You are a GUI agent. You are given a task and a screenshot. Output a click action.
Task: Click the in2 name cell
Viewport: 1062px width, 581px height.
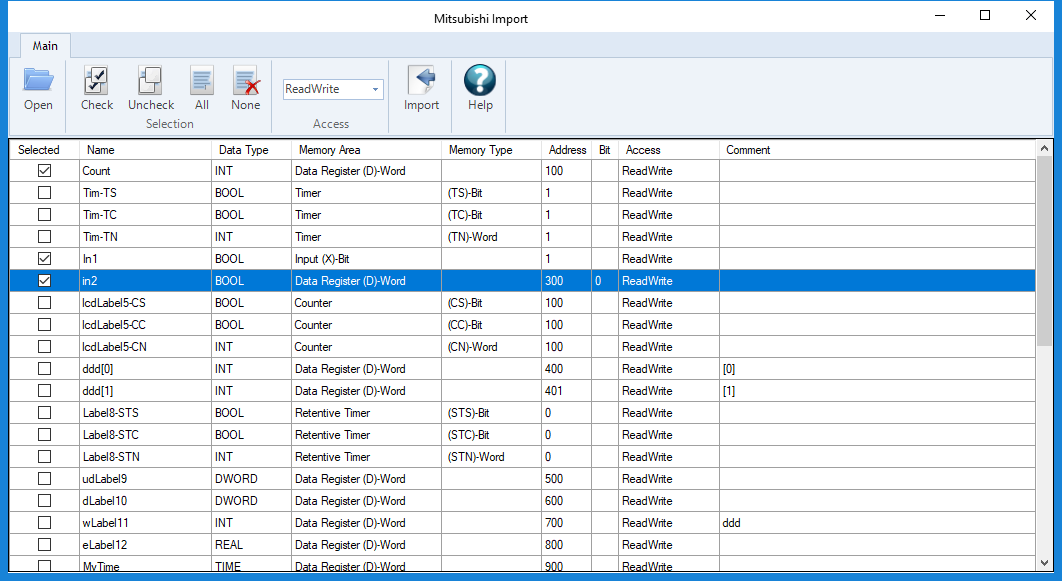145,280
